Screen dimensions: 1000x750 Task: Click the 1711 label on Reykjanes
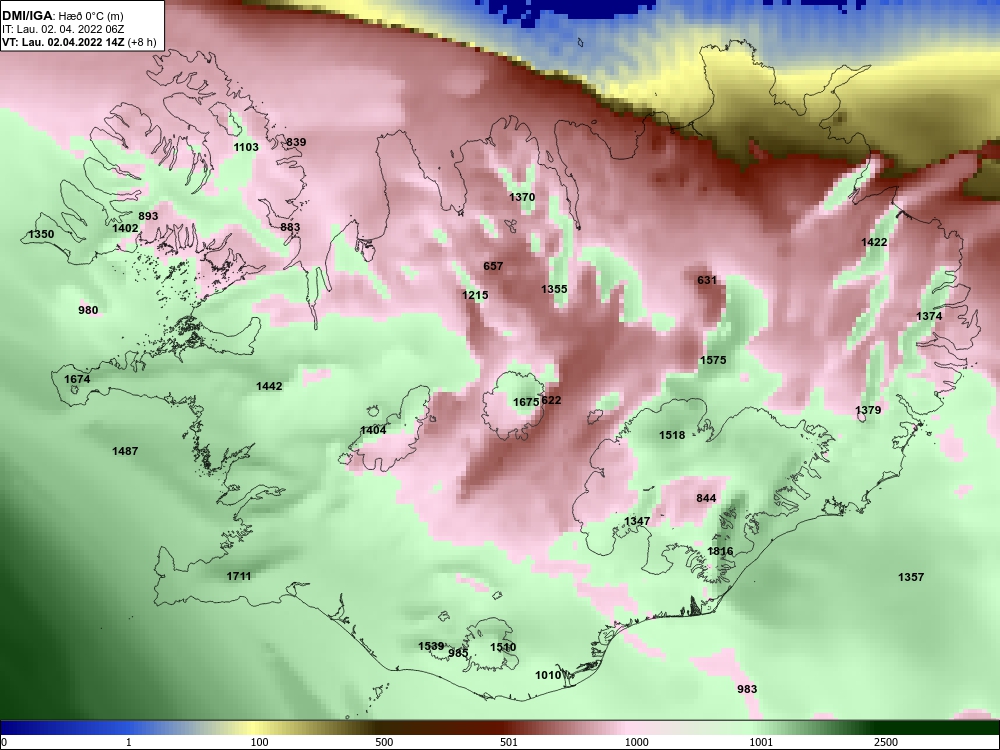tap(239, 576)
